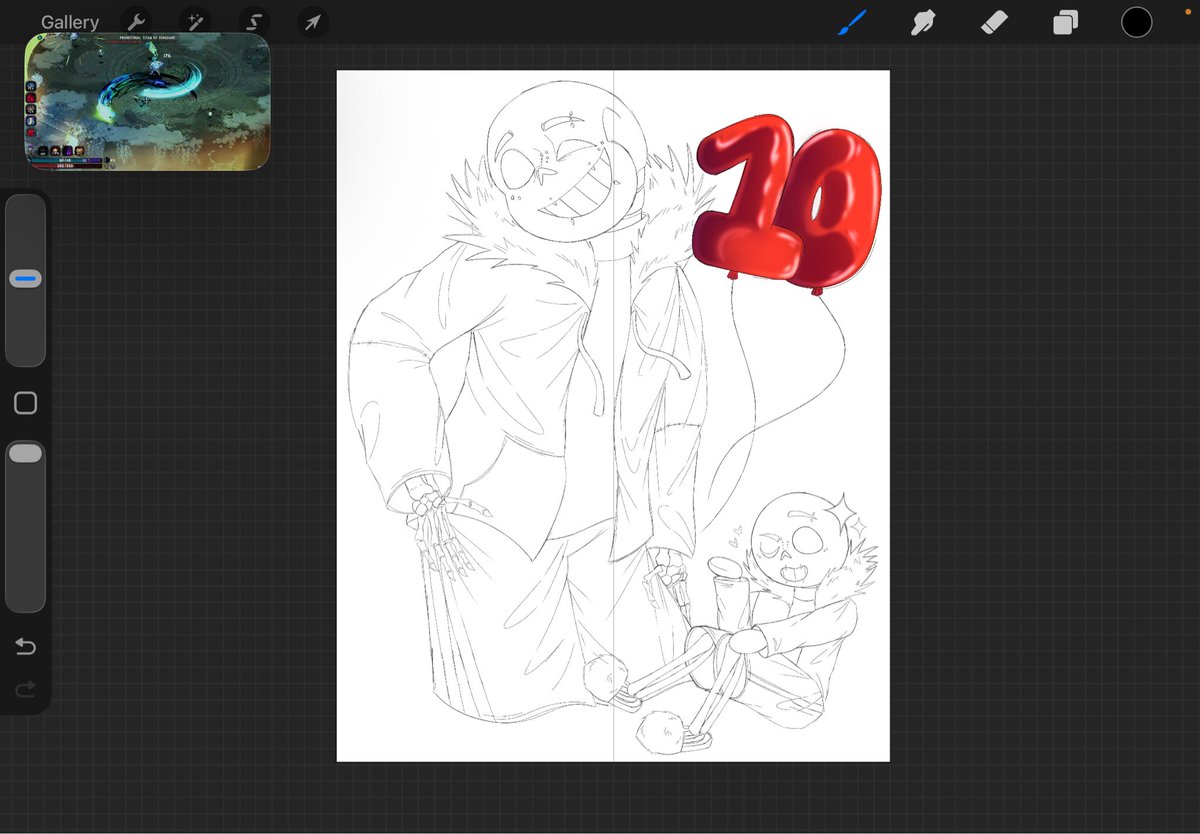Image resolution: width=1200 pixels, height=834 pixels.
Task: Select the Selection S-shaped tool
Action: pos(254,22)
